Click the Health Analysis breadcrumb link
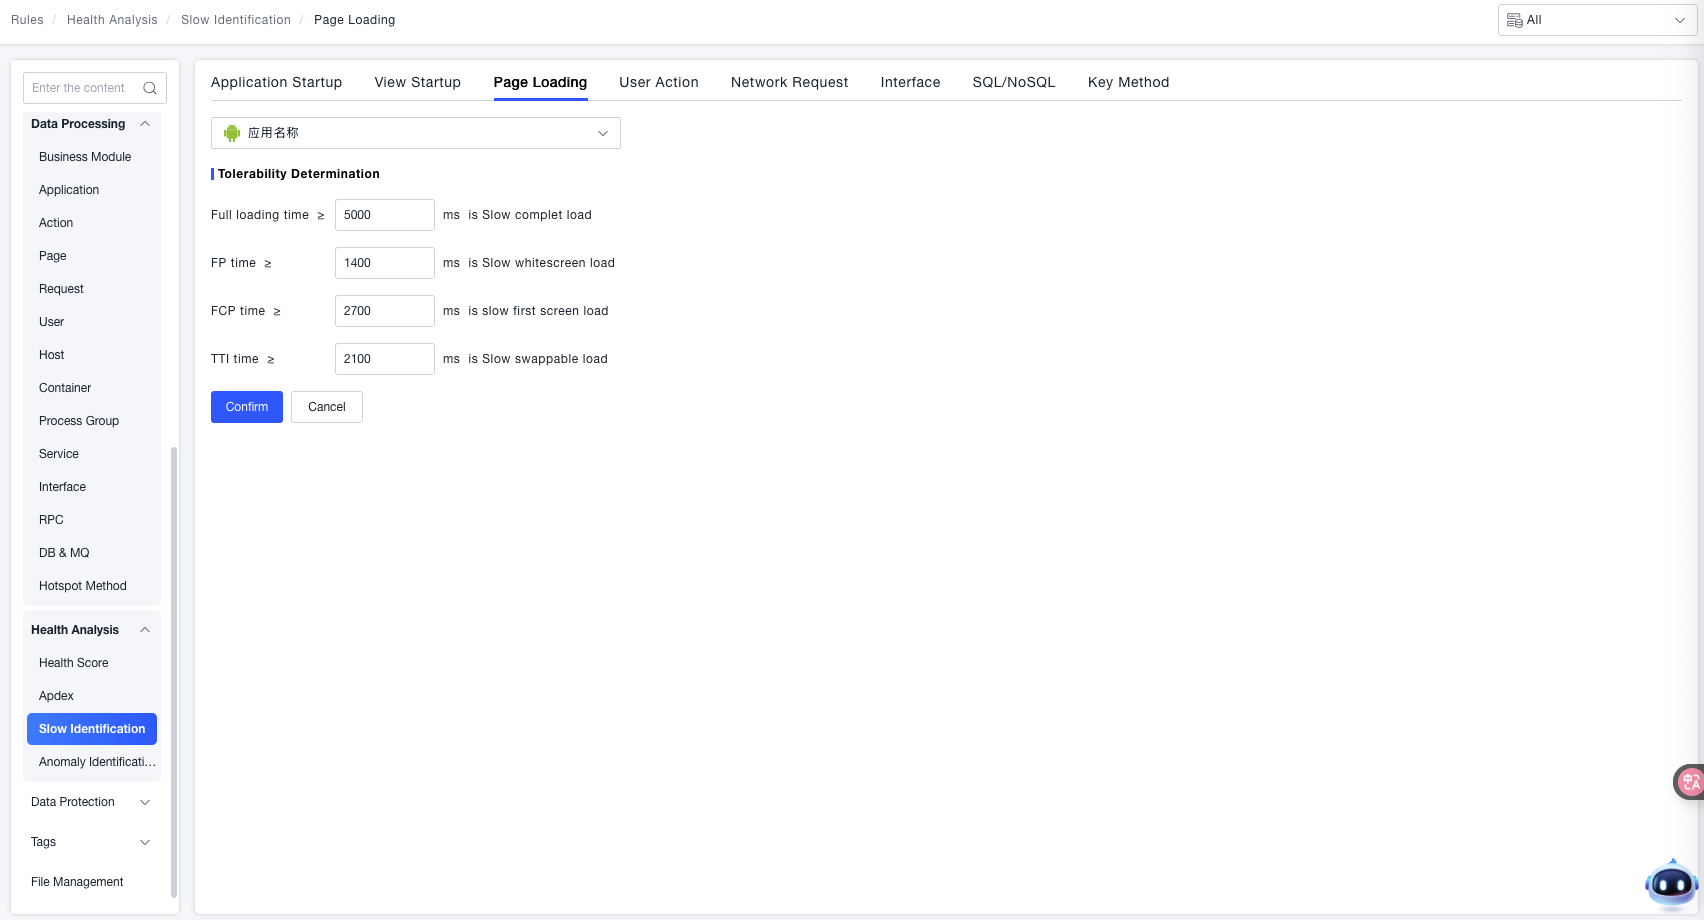This screenshot has height=920, width=1704. pyautogui.click(x=112, y=20)
